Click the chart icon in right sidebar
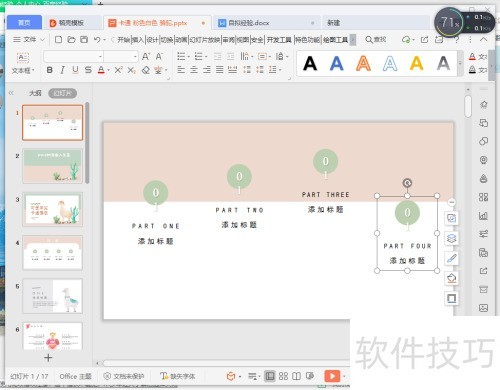The height and width of the screenshot is (390, 500). click(x=483, y=216)
